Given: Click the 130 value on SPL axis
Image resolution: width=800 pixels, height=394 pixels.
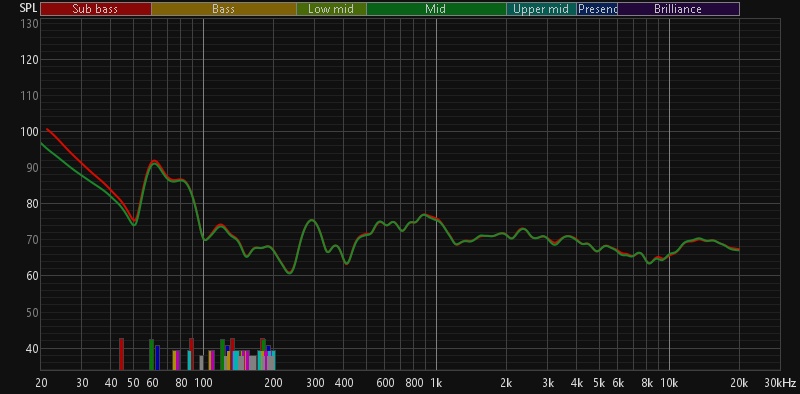Looking at the screenshot, I should click(31, 24).
